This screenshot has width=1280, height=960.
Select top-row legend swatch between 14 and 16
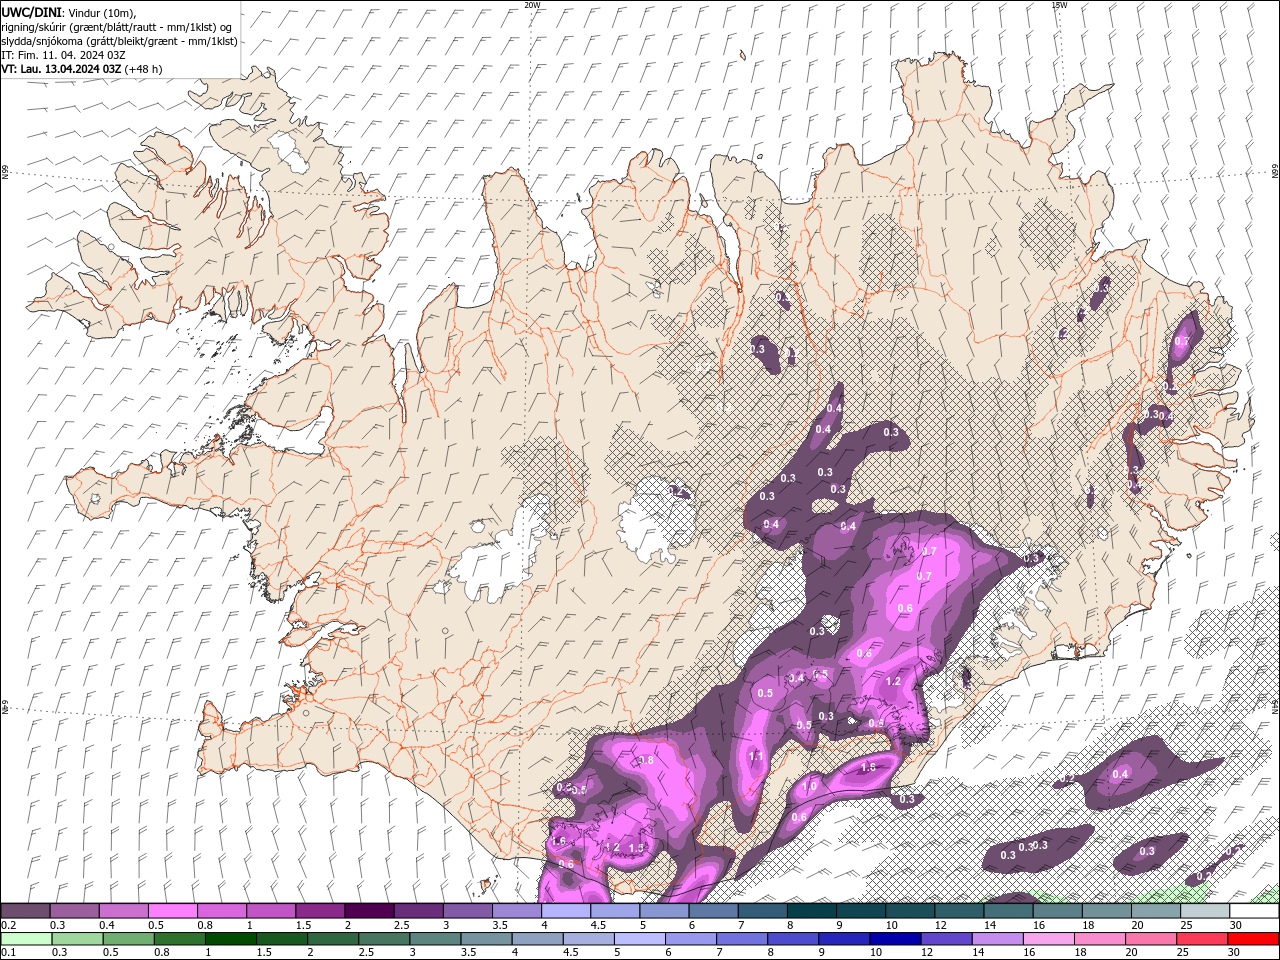coord(1009,910)
